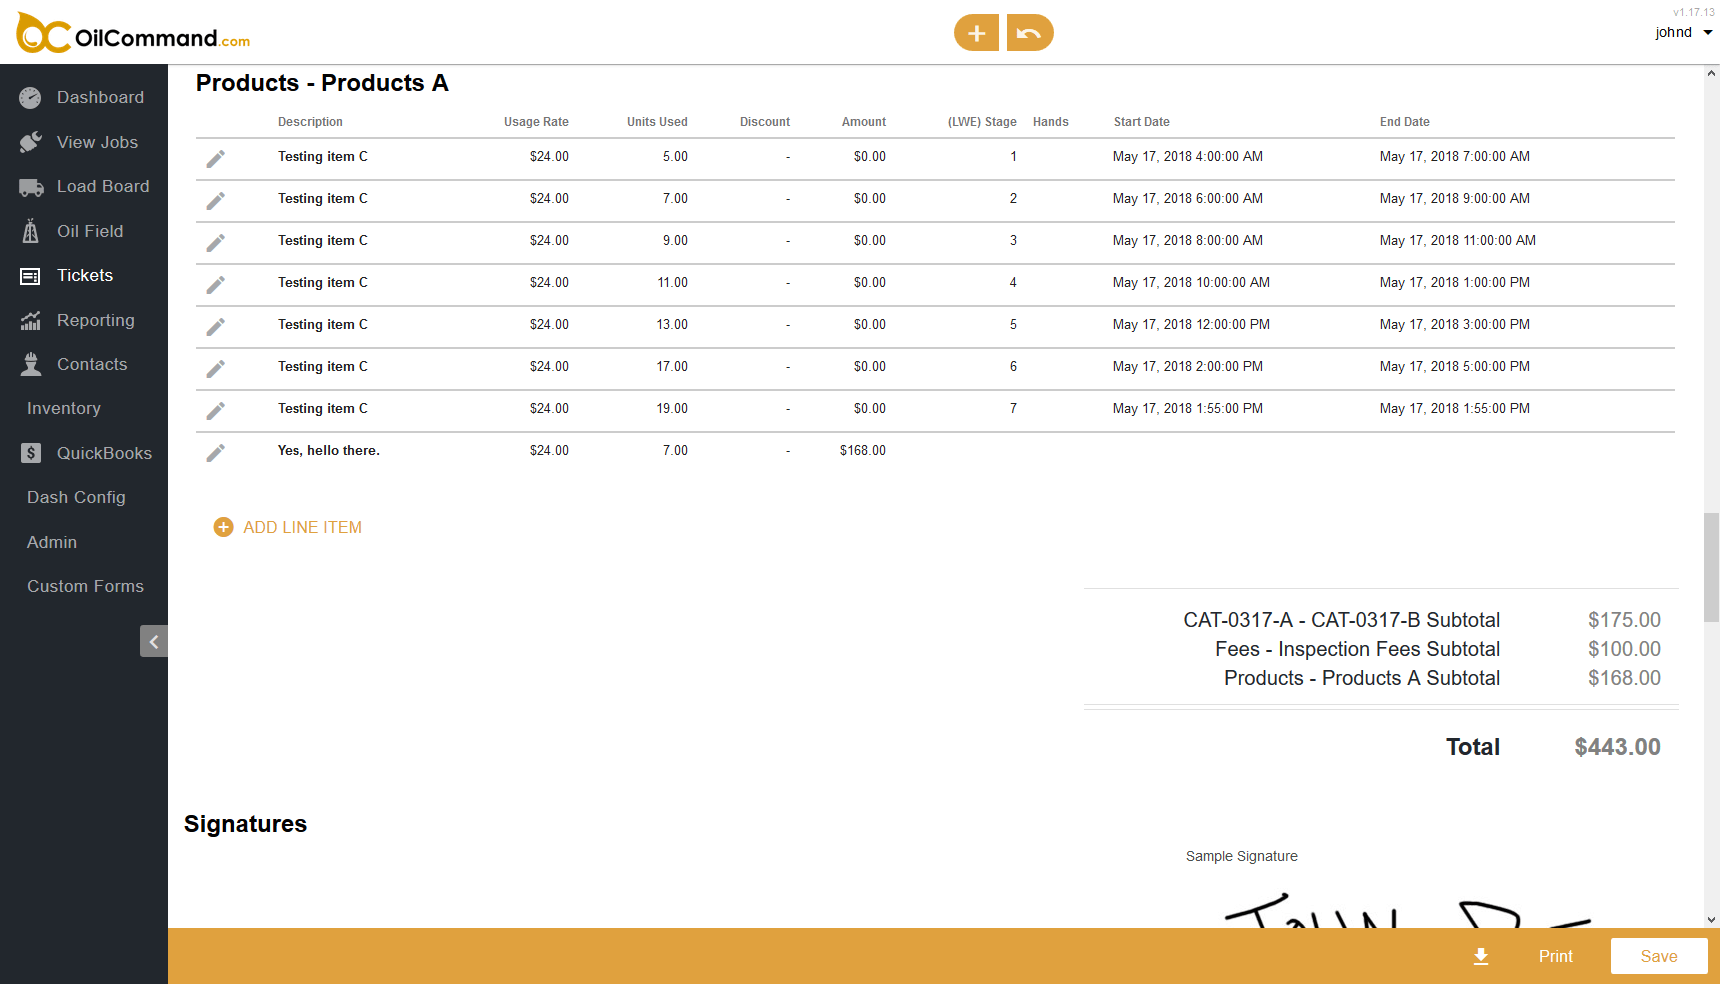1720x984 pixels.
Task: Click the QuickBooks dollar icon
Action: point(31,453)
